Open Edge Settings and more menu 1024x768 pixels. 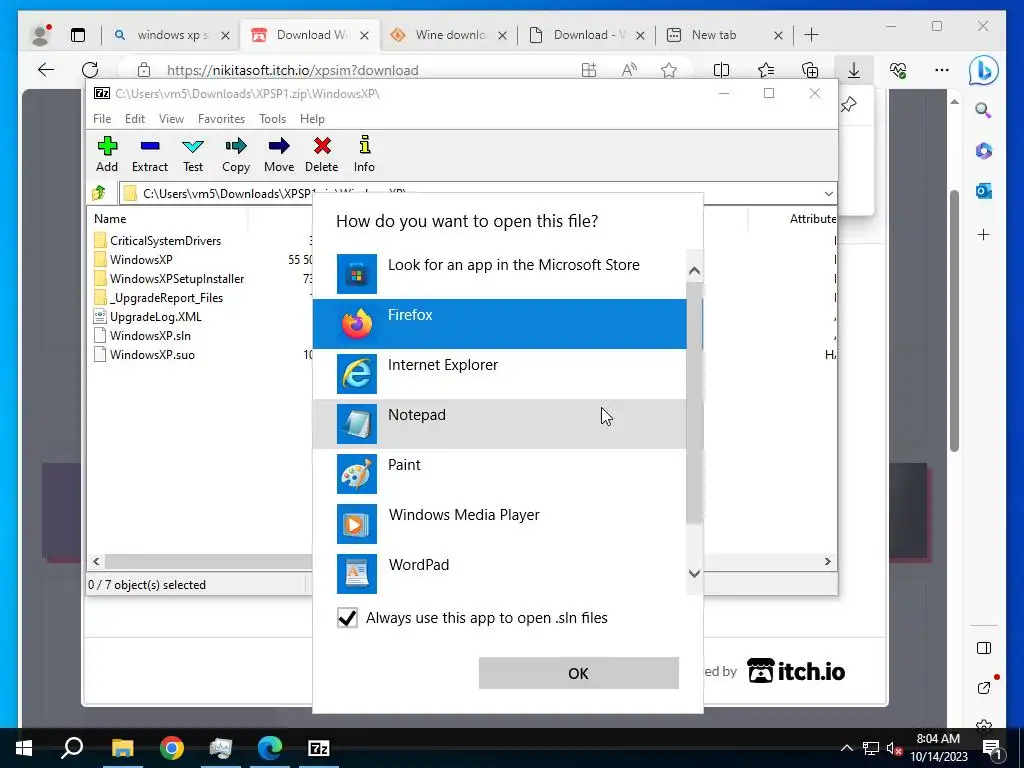[x=942, y=70]
